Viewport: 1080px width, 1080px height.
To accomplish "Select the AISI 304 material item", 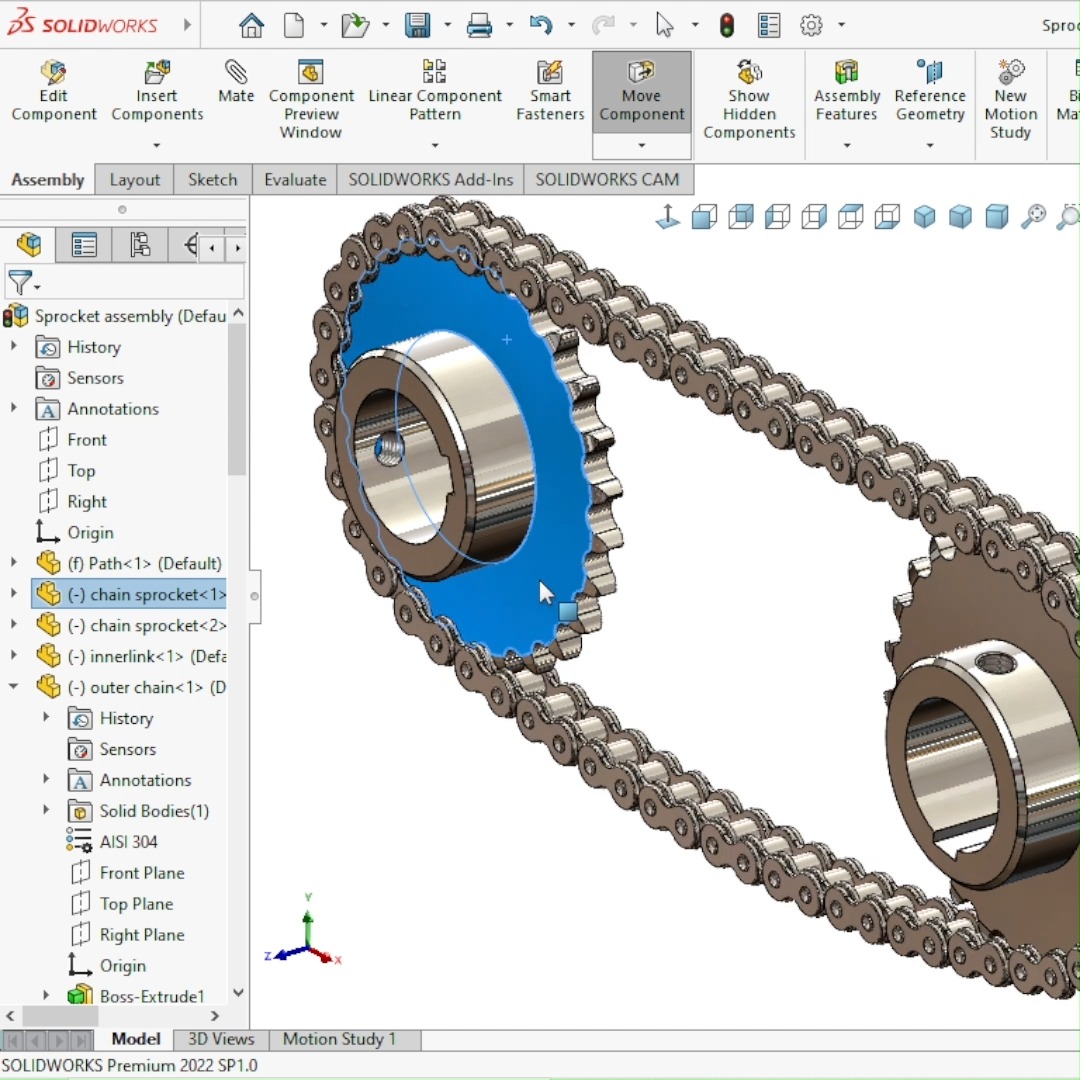I will point(112,842).
